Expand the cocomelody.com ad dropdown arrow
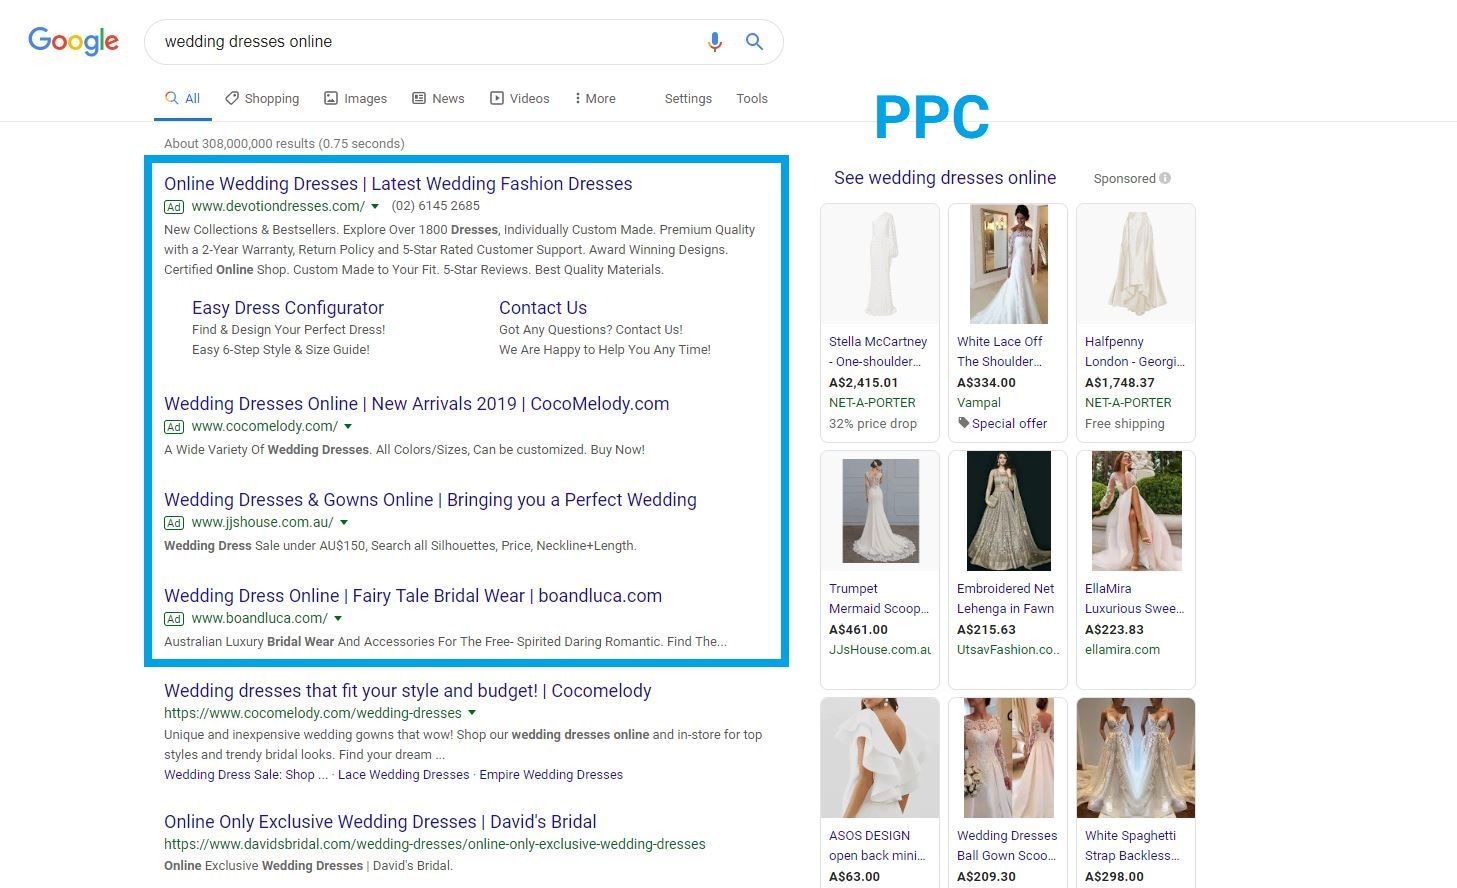The width and height of the screenshot is (1457, 888). [348, 426]
